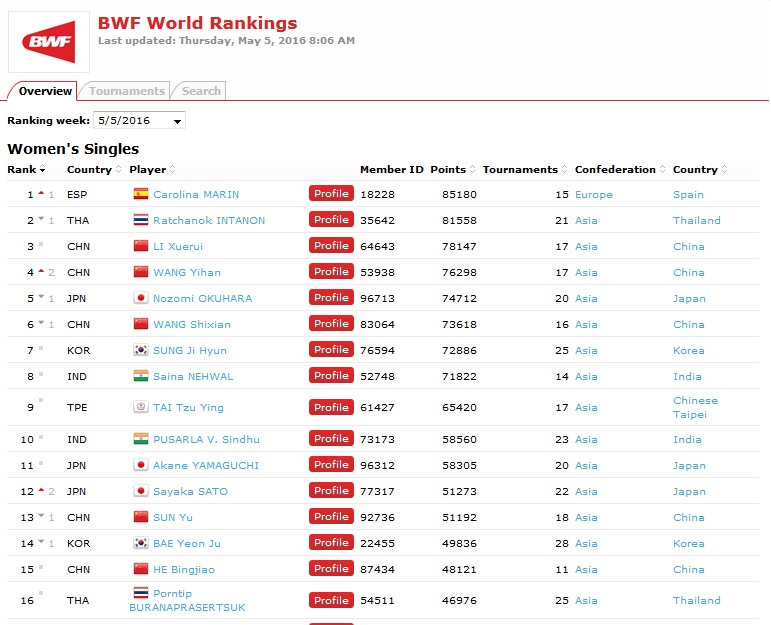Click the Chinese Taipei flag beside TAI Tzu Ying
771x625 pixels.
click(141, 407)
